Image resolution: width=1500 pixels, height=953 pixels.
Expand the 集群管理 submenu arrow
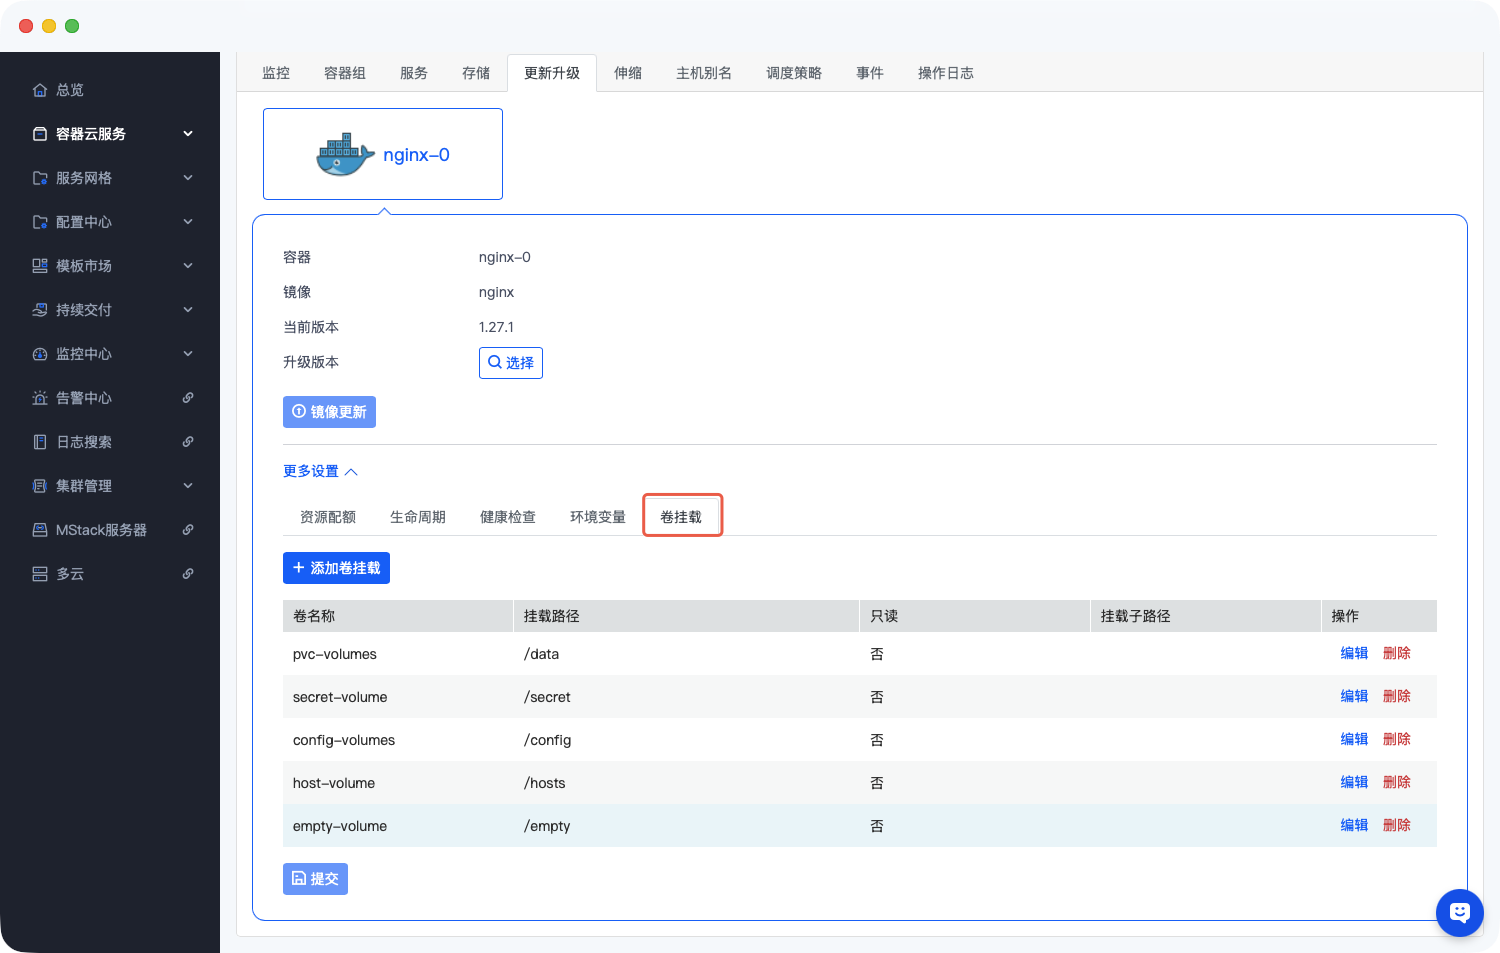188,486
